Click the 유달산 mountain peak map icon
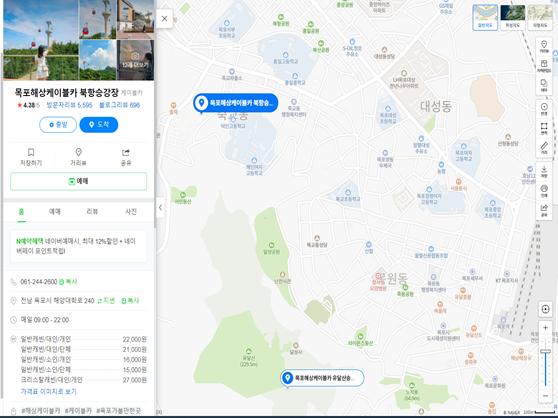The image size is (558, 418). (x=248, y=351)
